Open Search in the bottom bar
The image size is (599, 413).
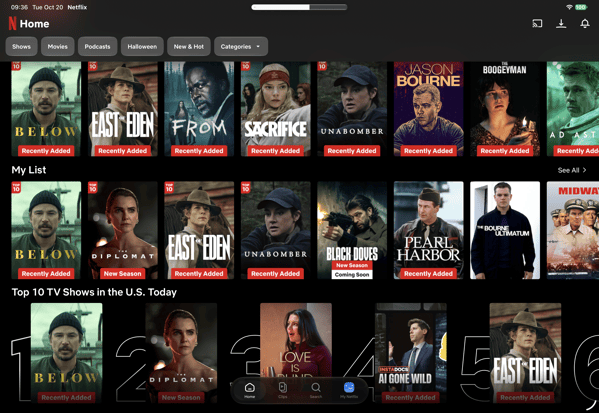(316, 390)
